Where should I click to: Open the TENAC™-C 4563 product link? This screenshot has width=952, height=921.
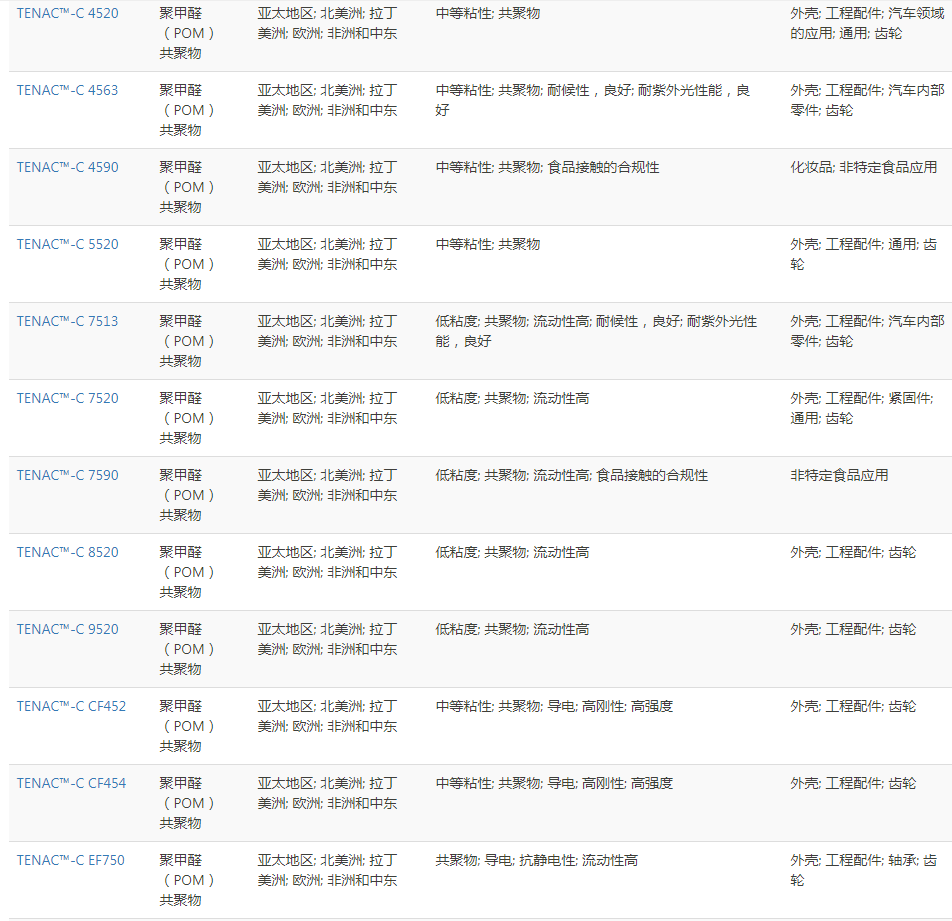(x=67, y=90)
